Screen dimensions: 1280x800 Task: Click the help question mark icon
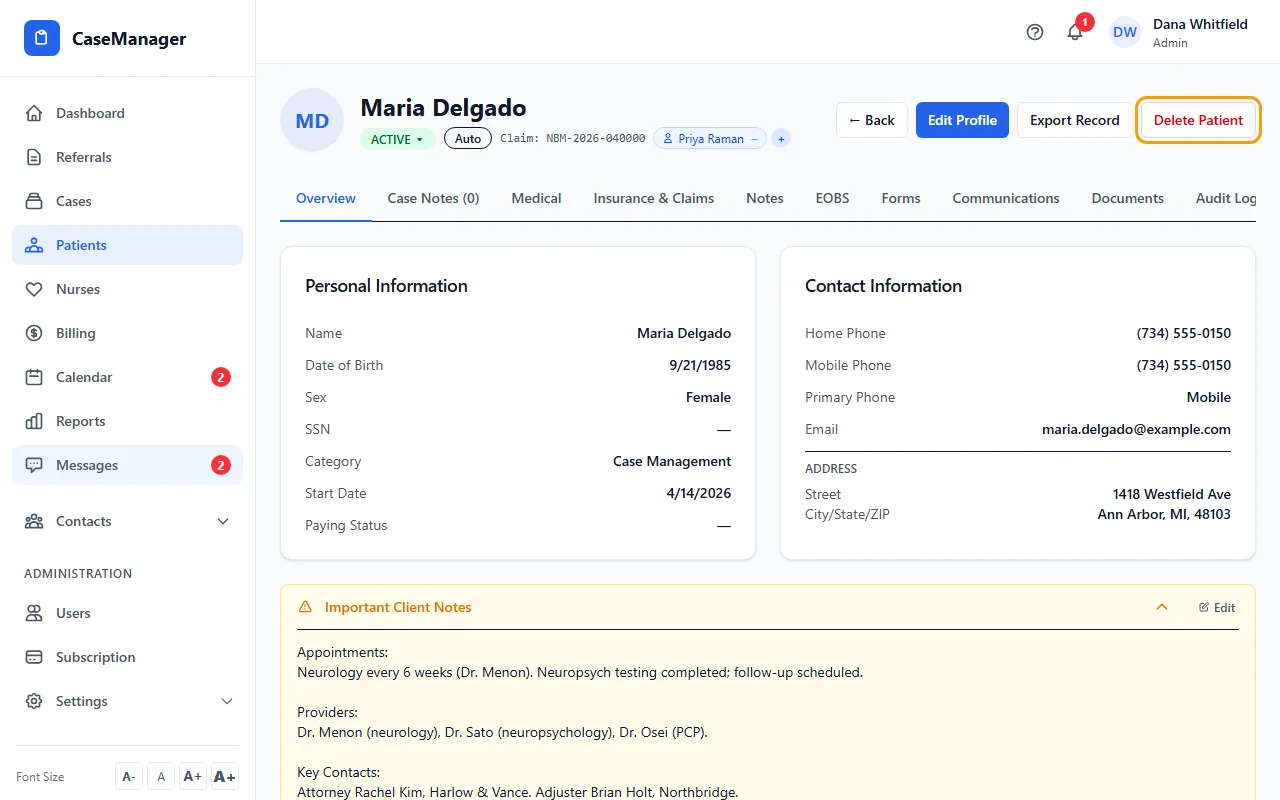(1035, 32)
